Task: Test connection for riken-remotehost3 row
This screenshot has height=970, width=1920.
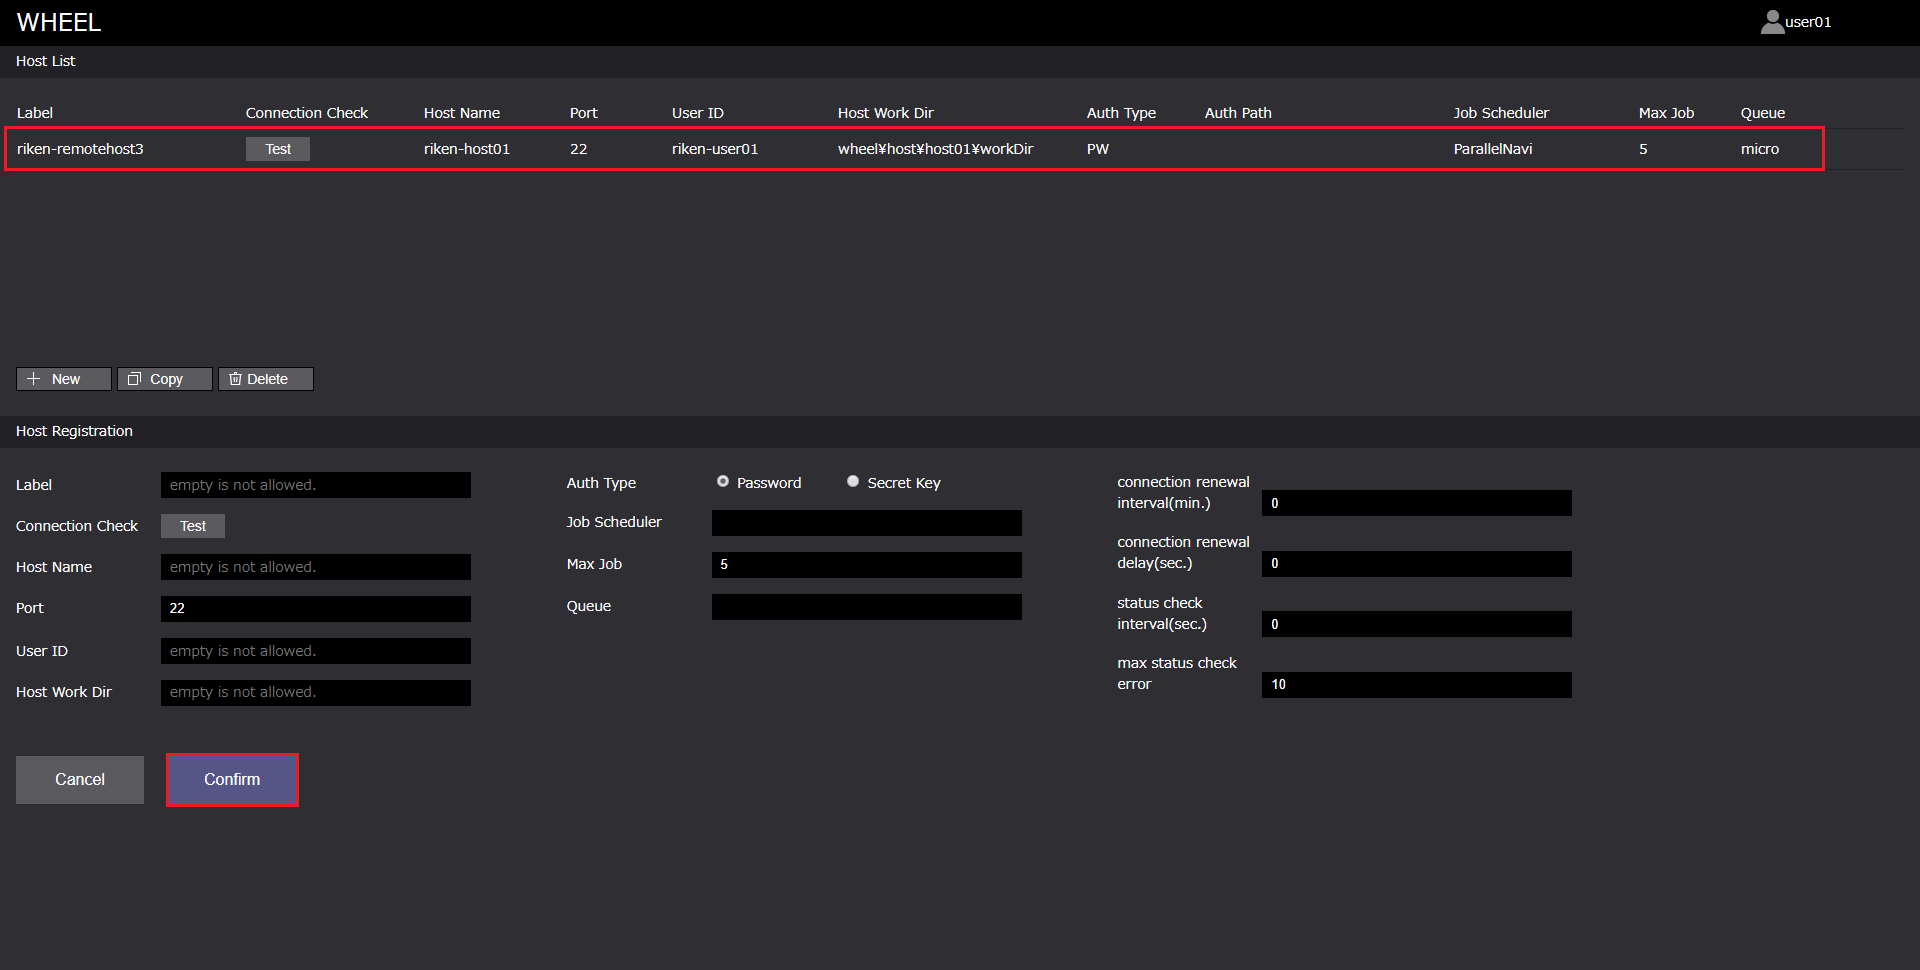Action: pyautogui.click(x=278, y=149)
